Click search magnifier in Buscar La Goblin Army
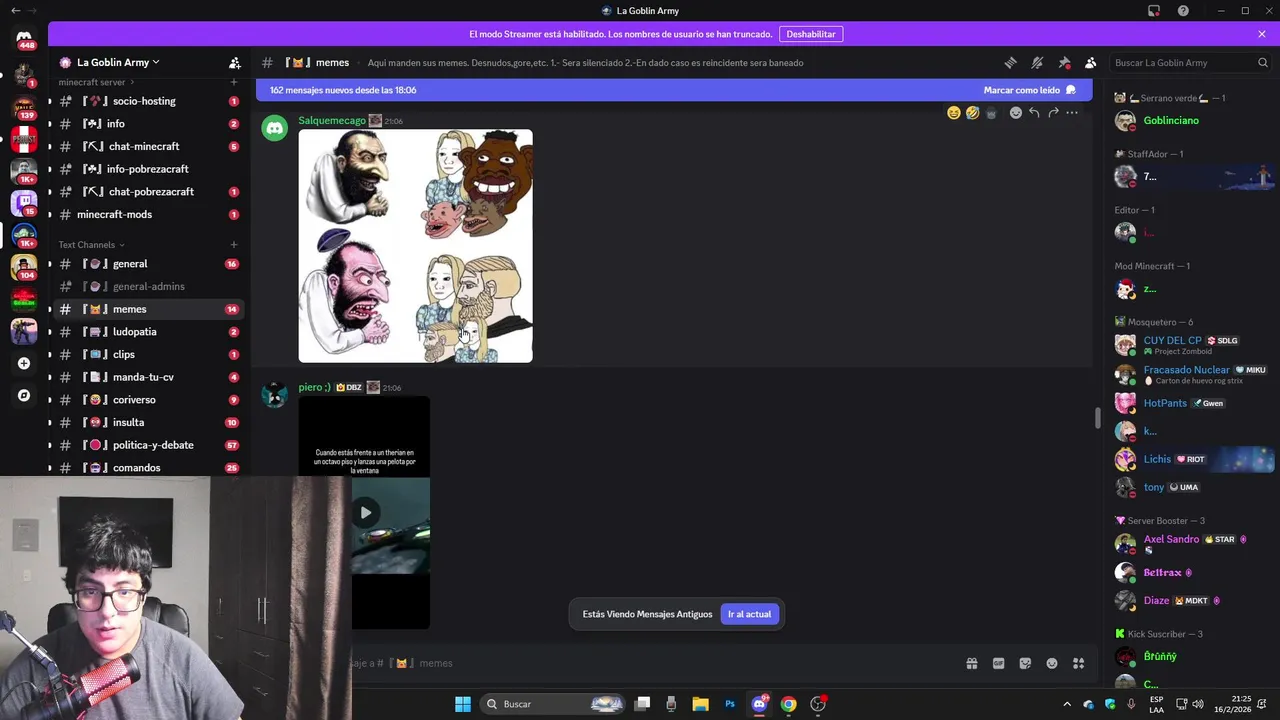The width and height of the screenshot is (1280, 720). click(1262, 62)
